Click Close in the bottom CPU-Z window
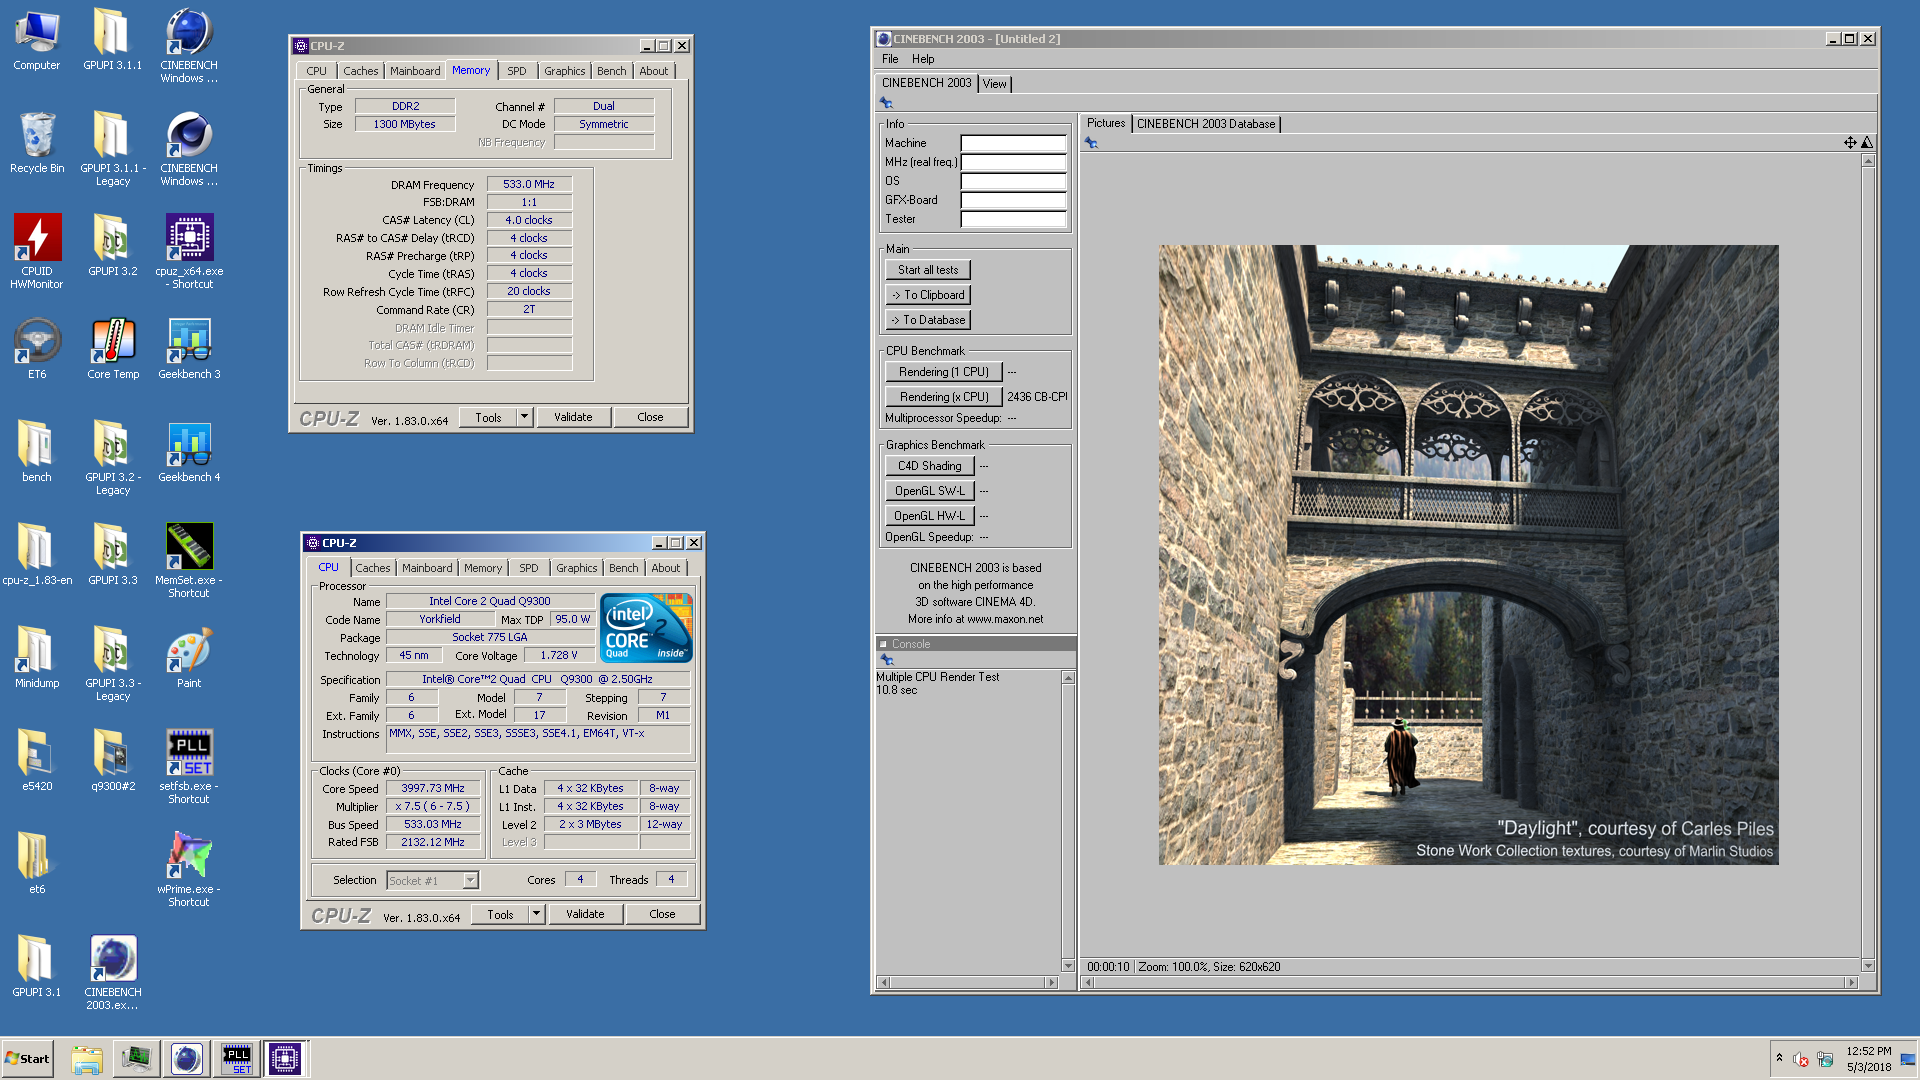Image resolution: width=1920 pixels, height=1080 pixels. click(662, 914)
